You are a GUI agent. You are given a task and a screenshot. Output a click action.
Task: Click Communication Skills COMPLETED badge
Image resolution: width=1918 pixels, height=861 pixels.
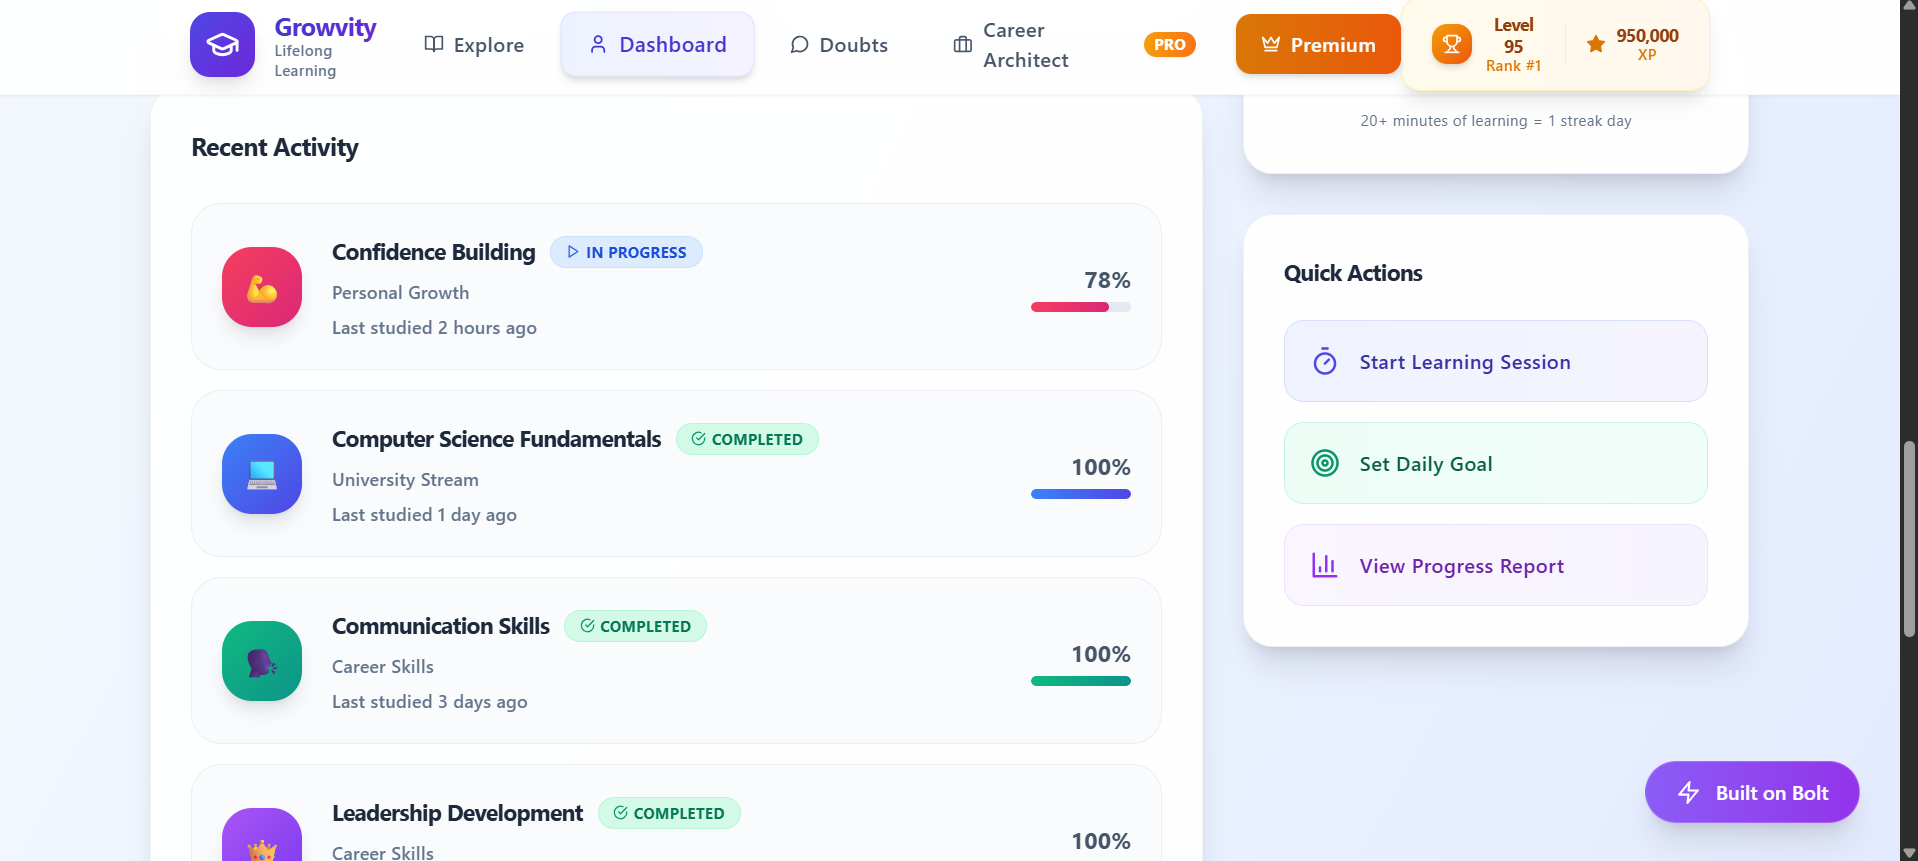pyautogui.click(x=635, y=626)
